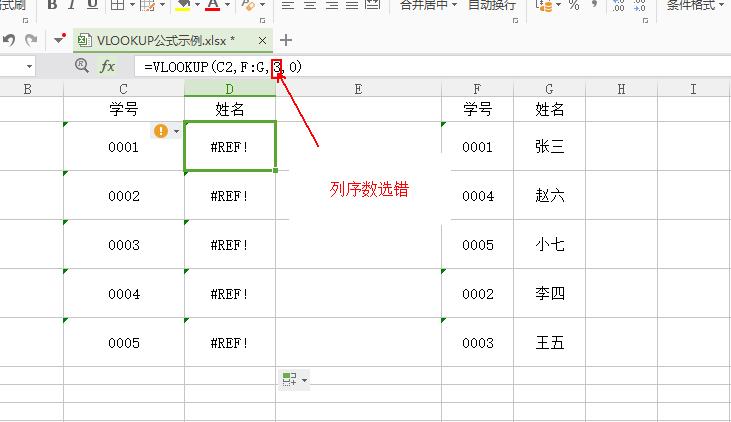731x422 pixels.
Task: Select 学号 header in column F
Action: click(477, 109)
